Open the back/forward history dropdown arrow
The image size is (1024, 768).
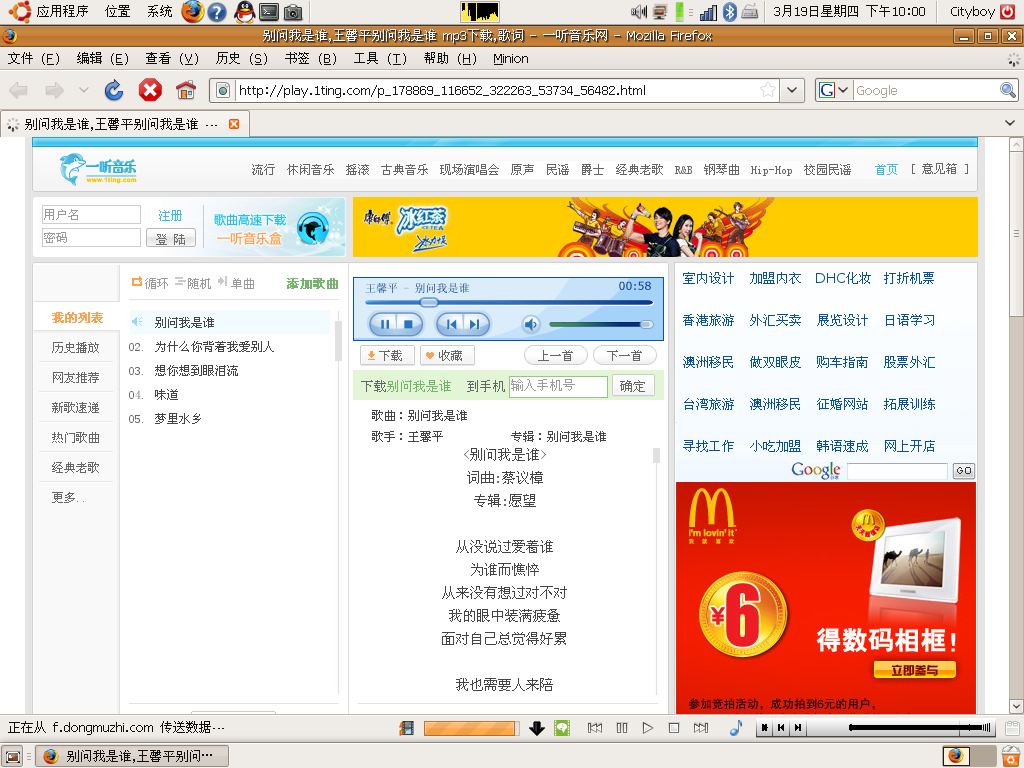click(84, 90)
